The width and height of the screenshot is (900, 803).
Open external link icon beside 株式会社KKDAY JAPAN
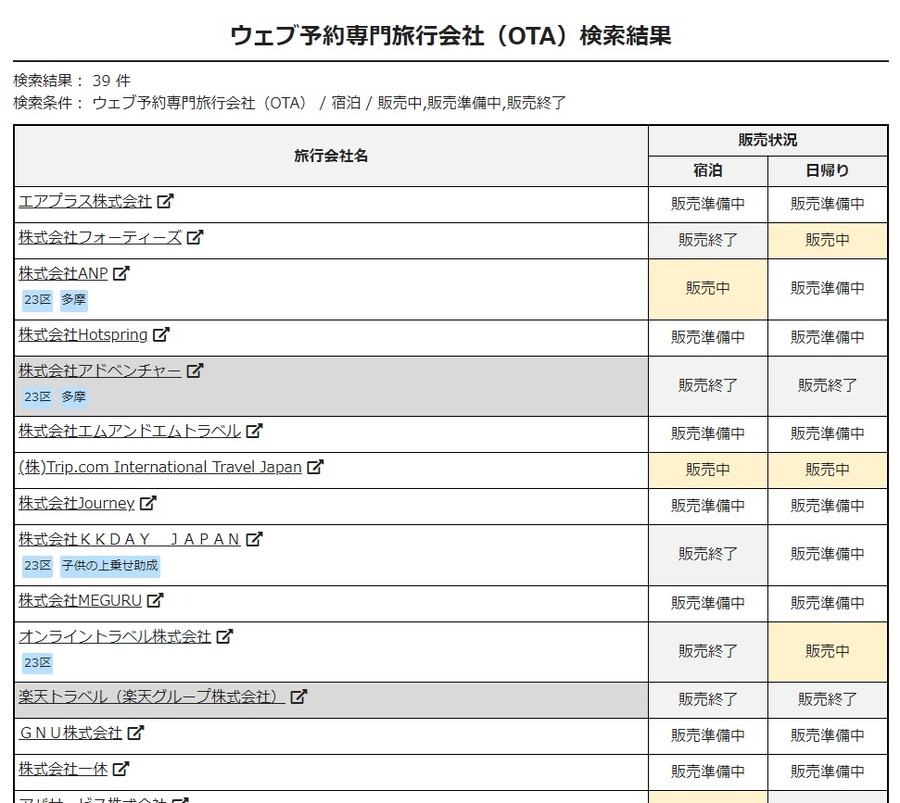pos(254,539)
